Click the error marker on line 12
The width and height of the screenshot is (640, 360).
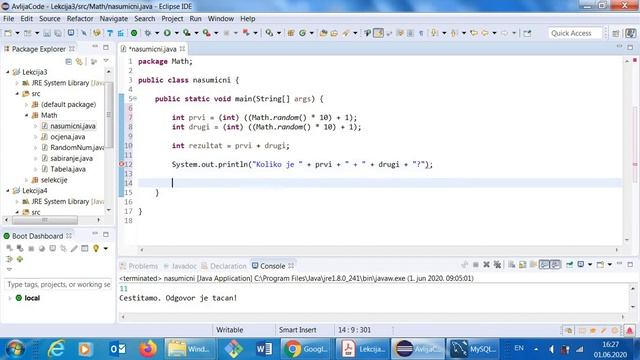click(121, 164)
